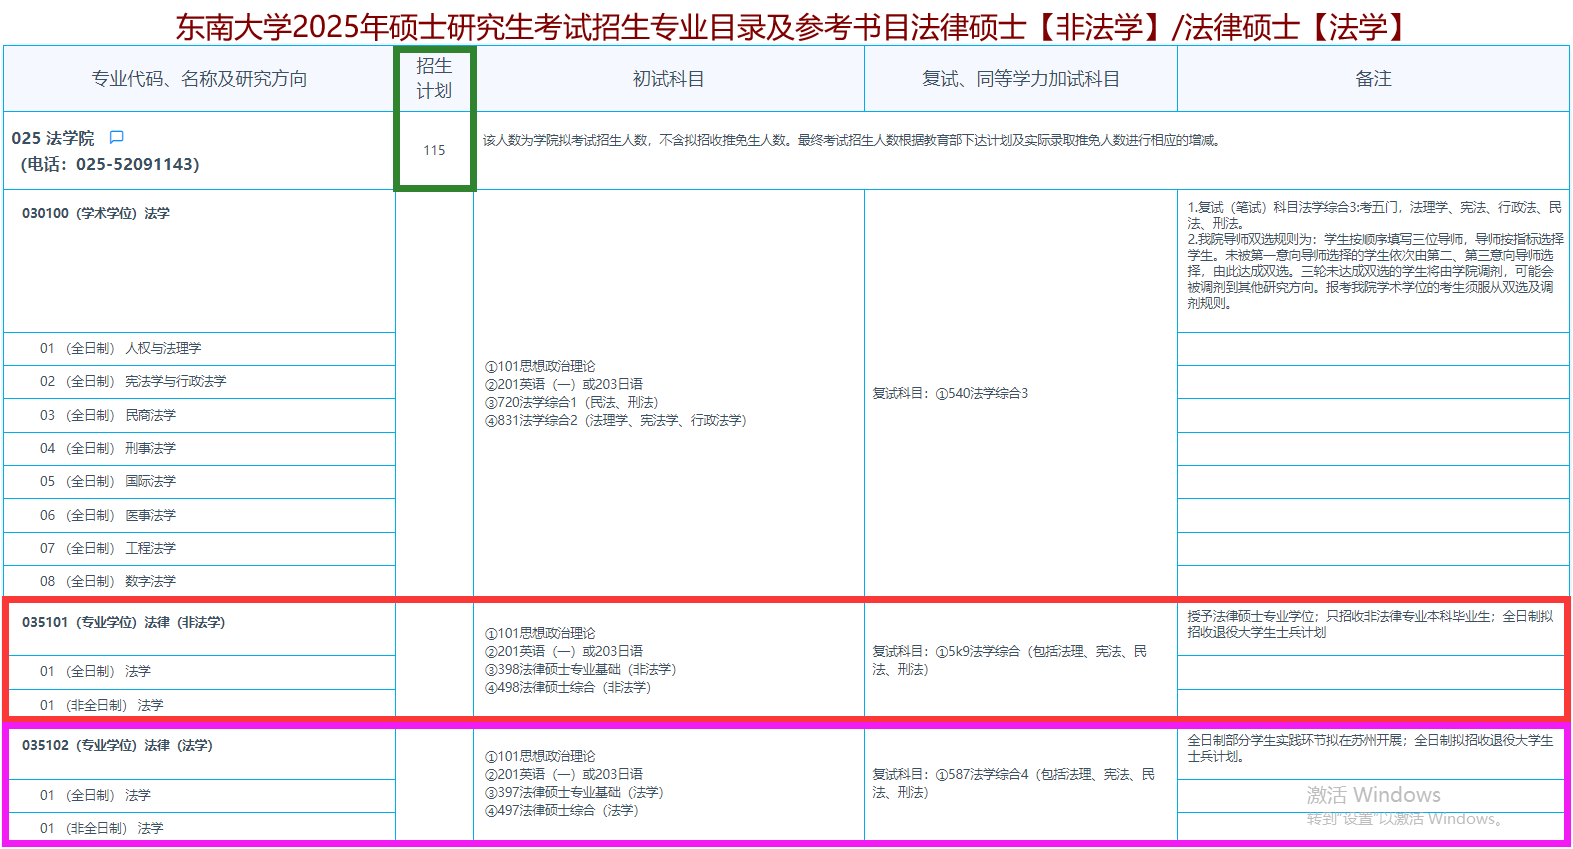The image size is (1573, 849).
Task: Click 复试科目 ①540法学综合3
Action: [950, 393]
